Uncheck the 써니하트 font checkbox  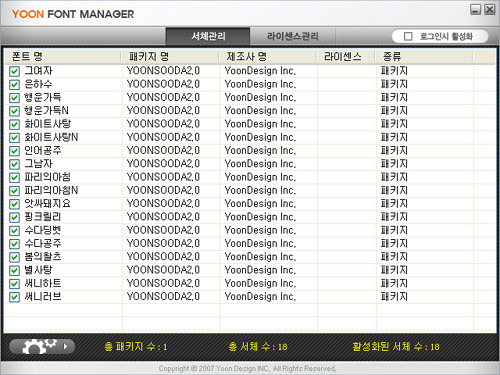pos(14,284)
